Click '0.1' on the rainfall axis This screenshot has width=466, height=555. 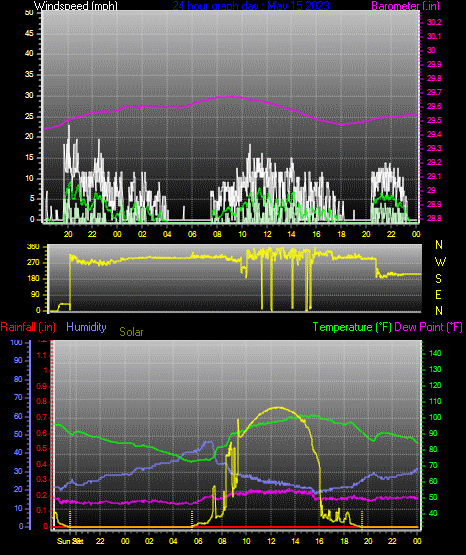coord(42,510)
